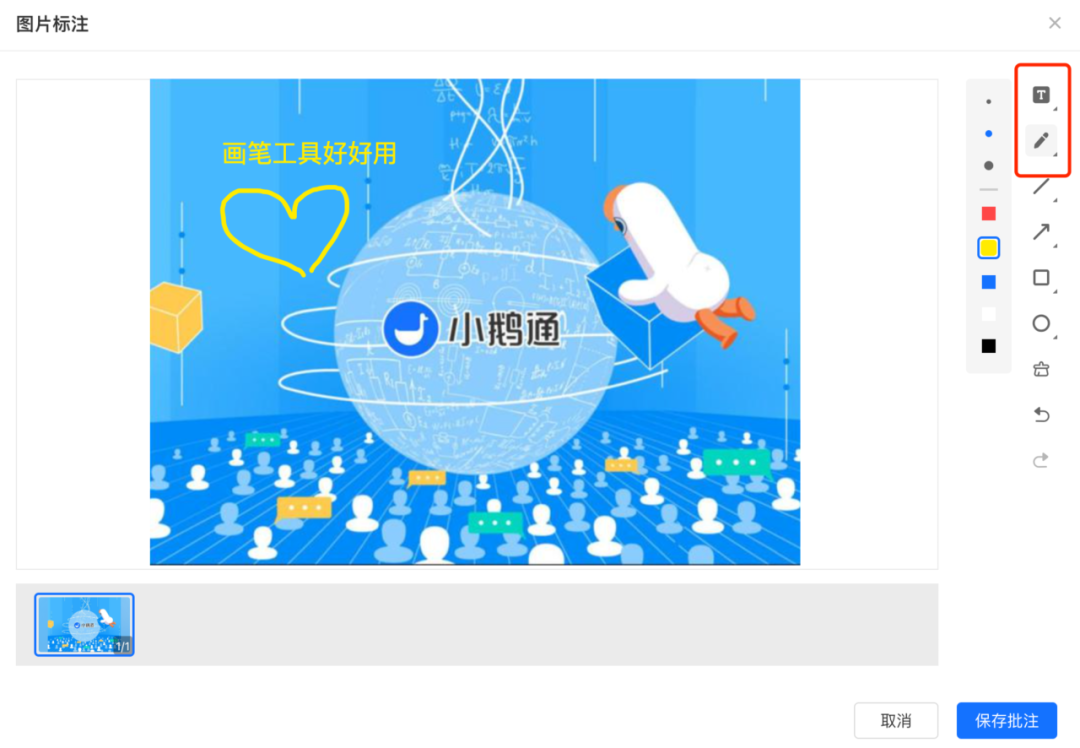Pick the red color swatch
The image size is (1080, 748).
pyautogui.click(x=988, y=214)
